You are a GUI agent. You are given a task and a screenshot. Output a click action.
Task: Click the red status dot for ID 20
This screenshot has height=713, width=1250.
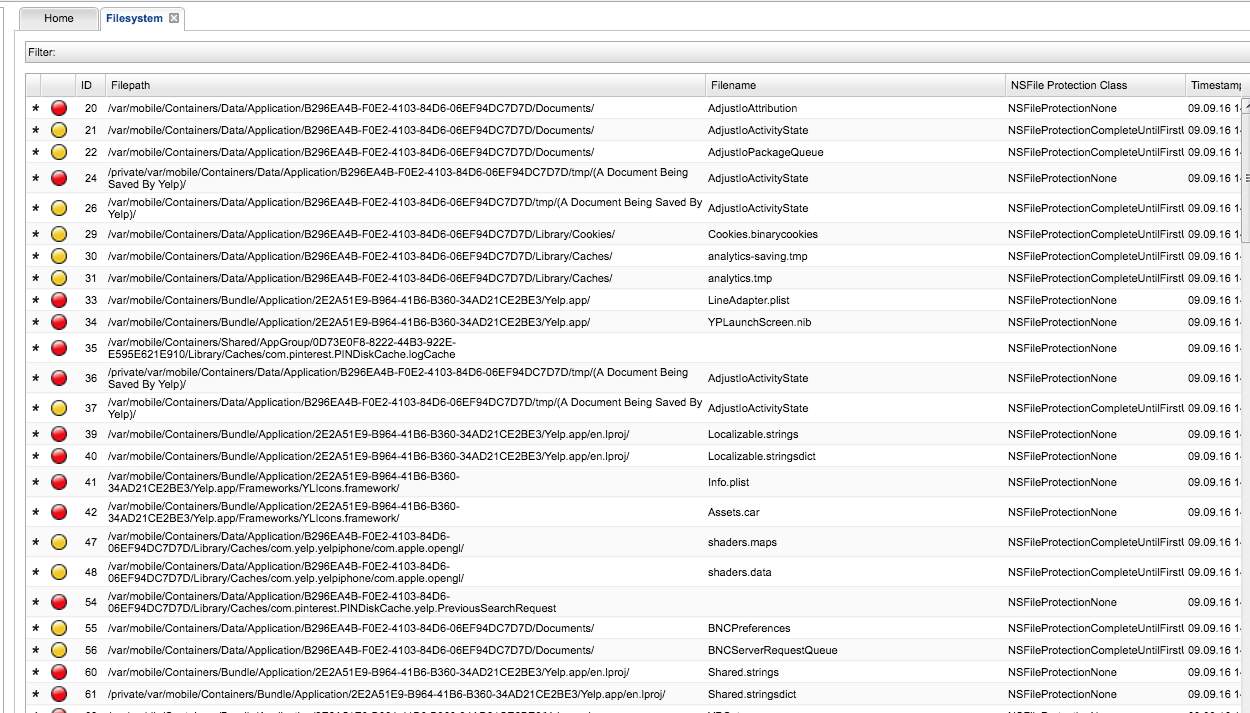point(59,108)
